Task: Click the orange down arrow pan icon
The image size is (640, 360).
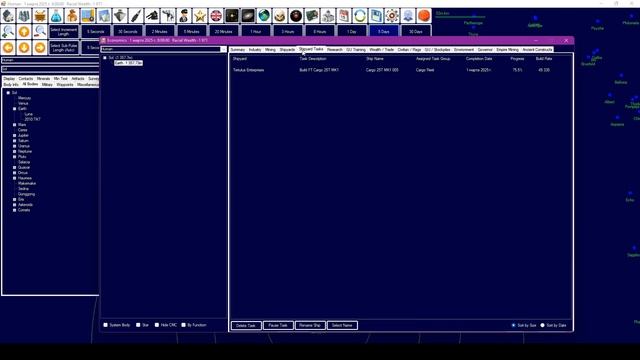Action: [24, 47]
